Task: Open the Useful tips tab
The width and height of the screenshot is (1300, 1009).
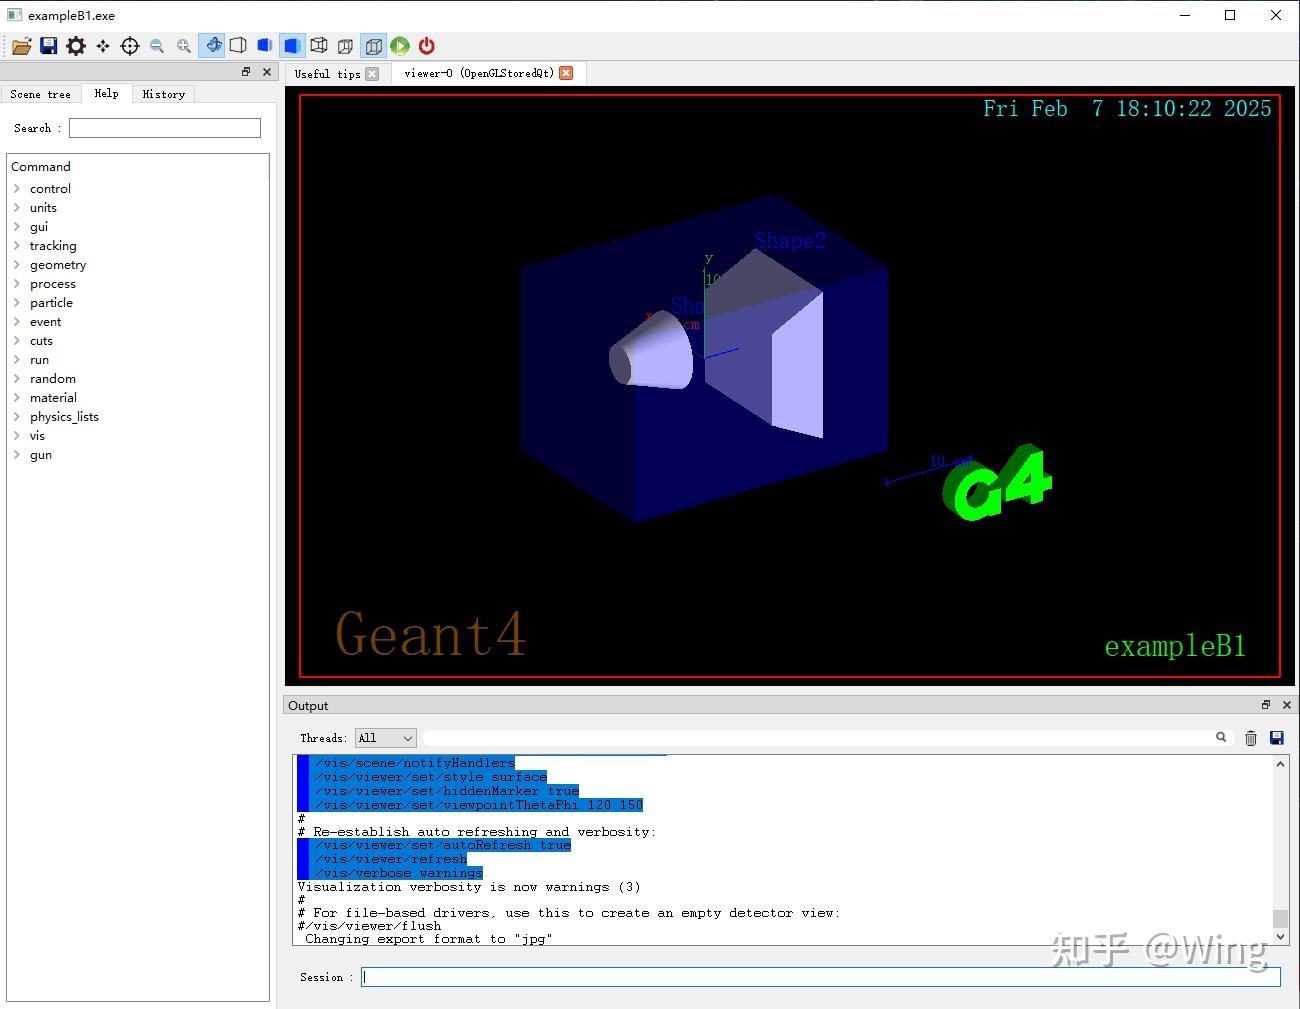Action: point(327,74)
